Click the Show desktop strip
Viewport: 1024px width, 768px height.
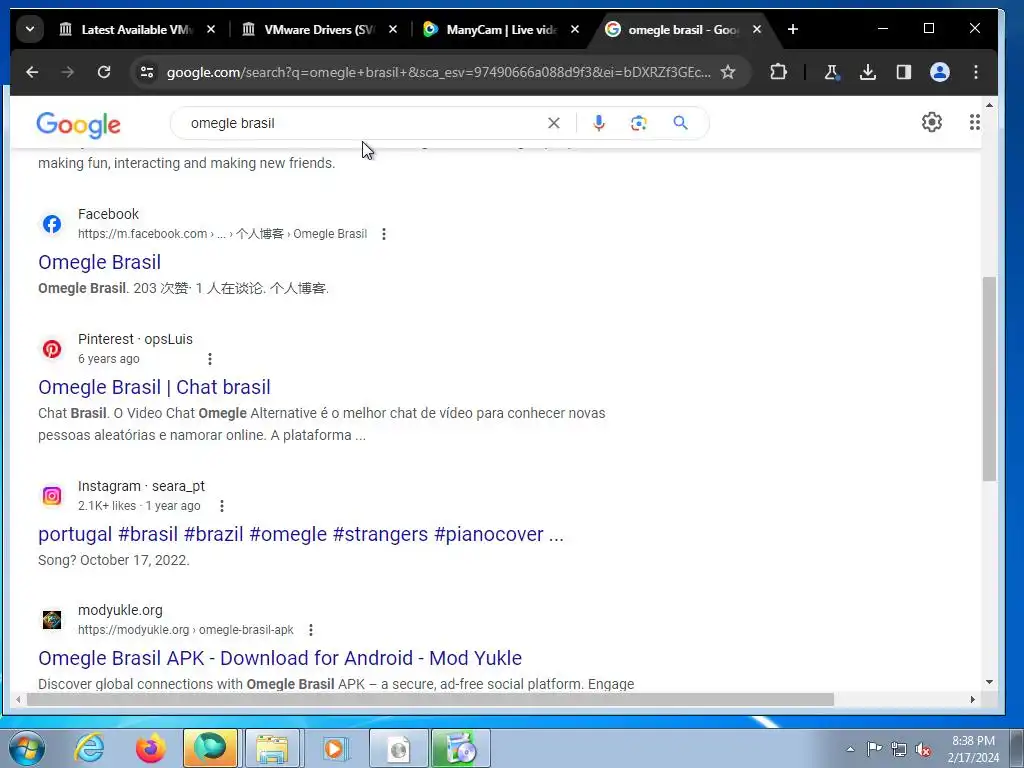click(x=1016, y=748)
